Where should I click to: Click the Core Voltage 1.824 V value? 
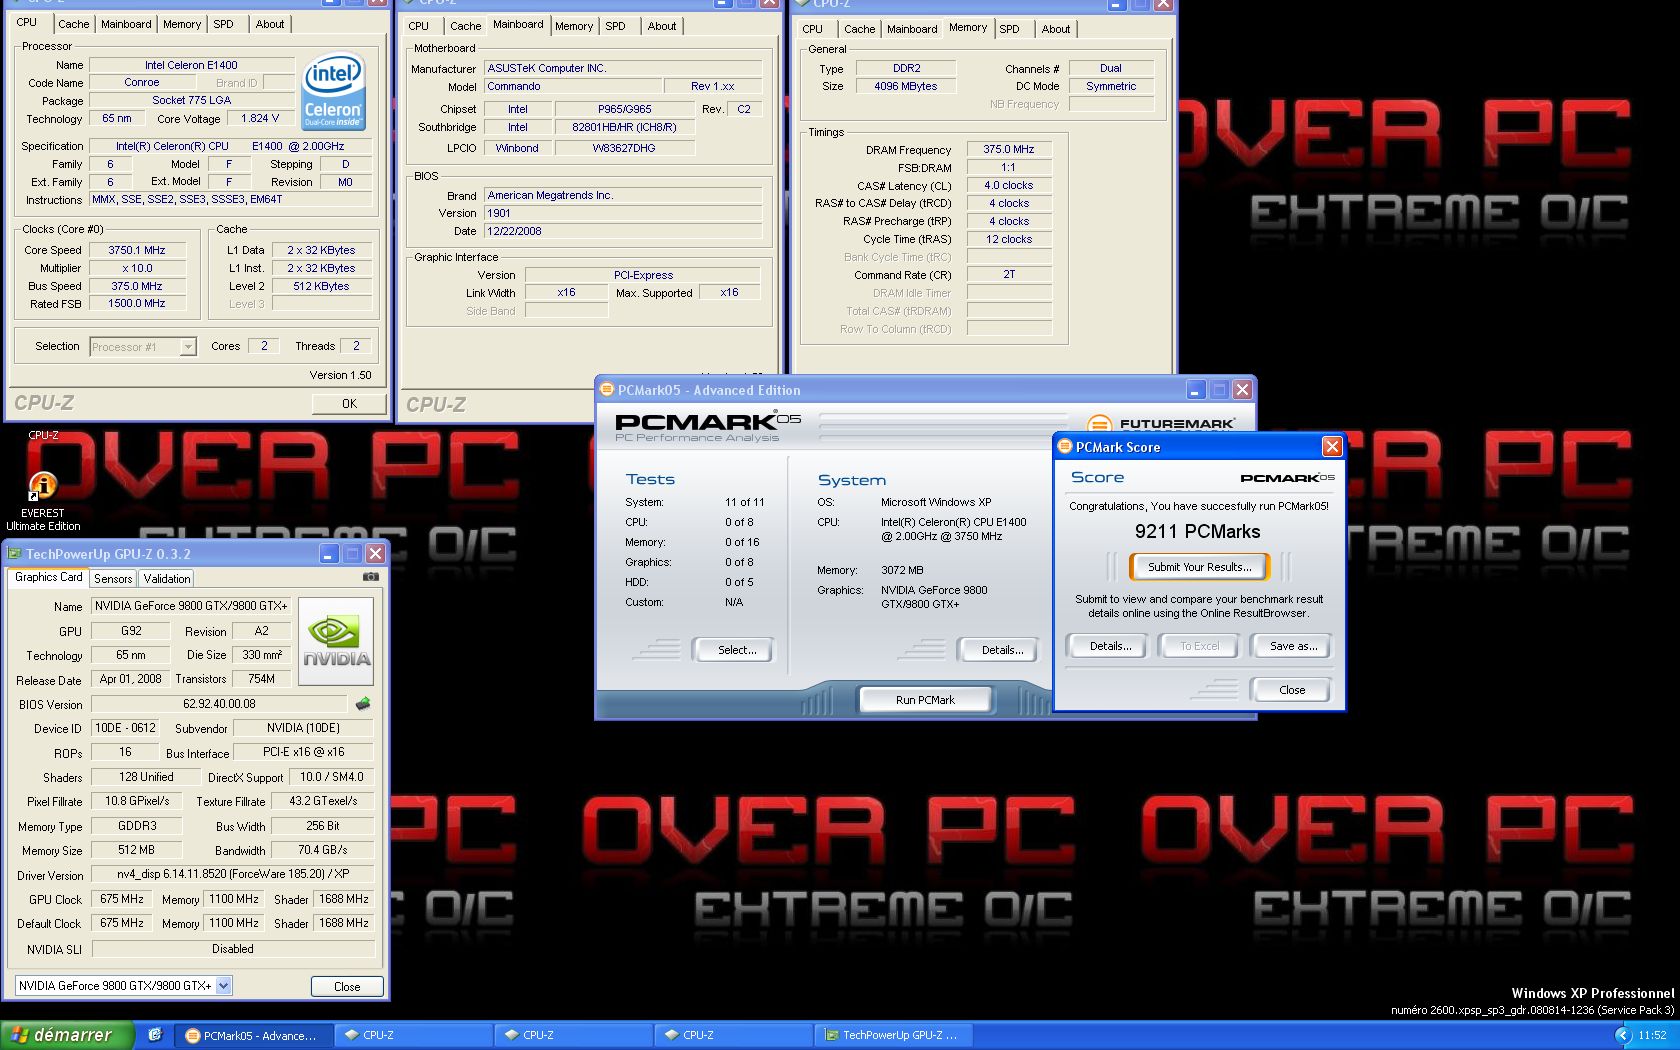260,118
